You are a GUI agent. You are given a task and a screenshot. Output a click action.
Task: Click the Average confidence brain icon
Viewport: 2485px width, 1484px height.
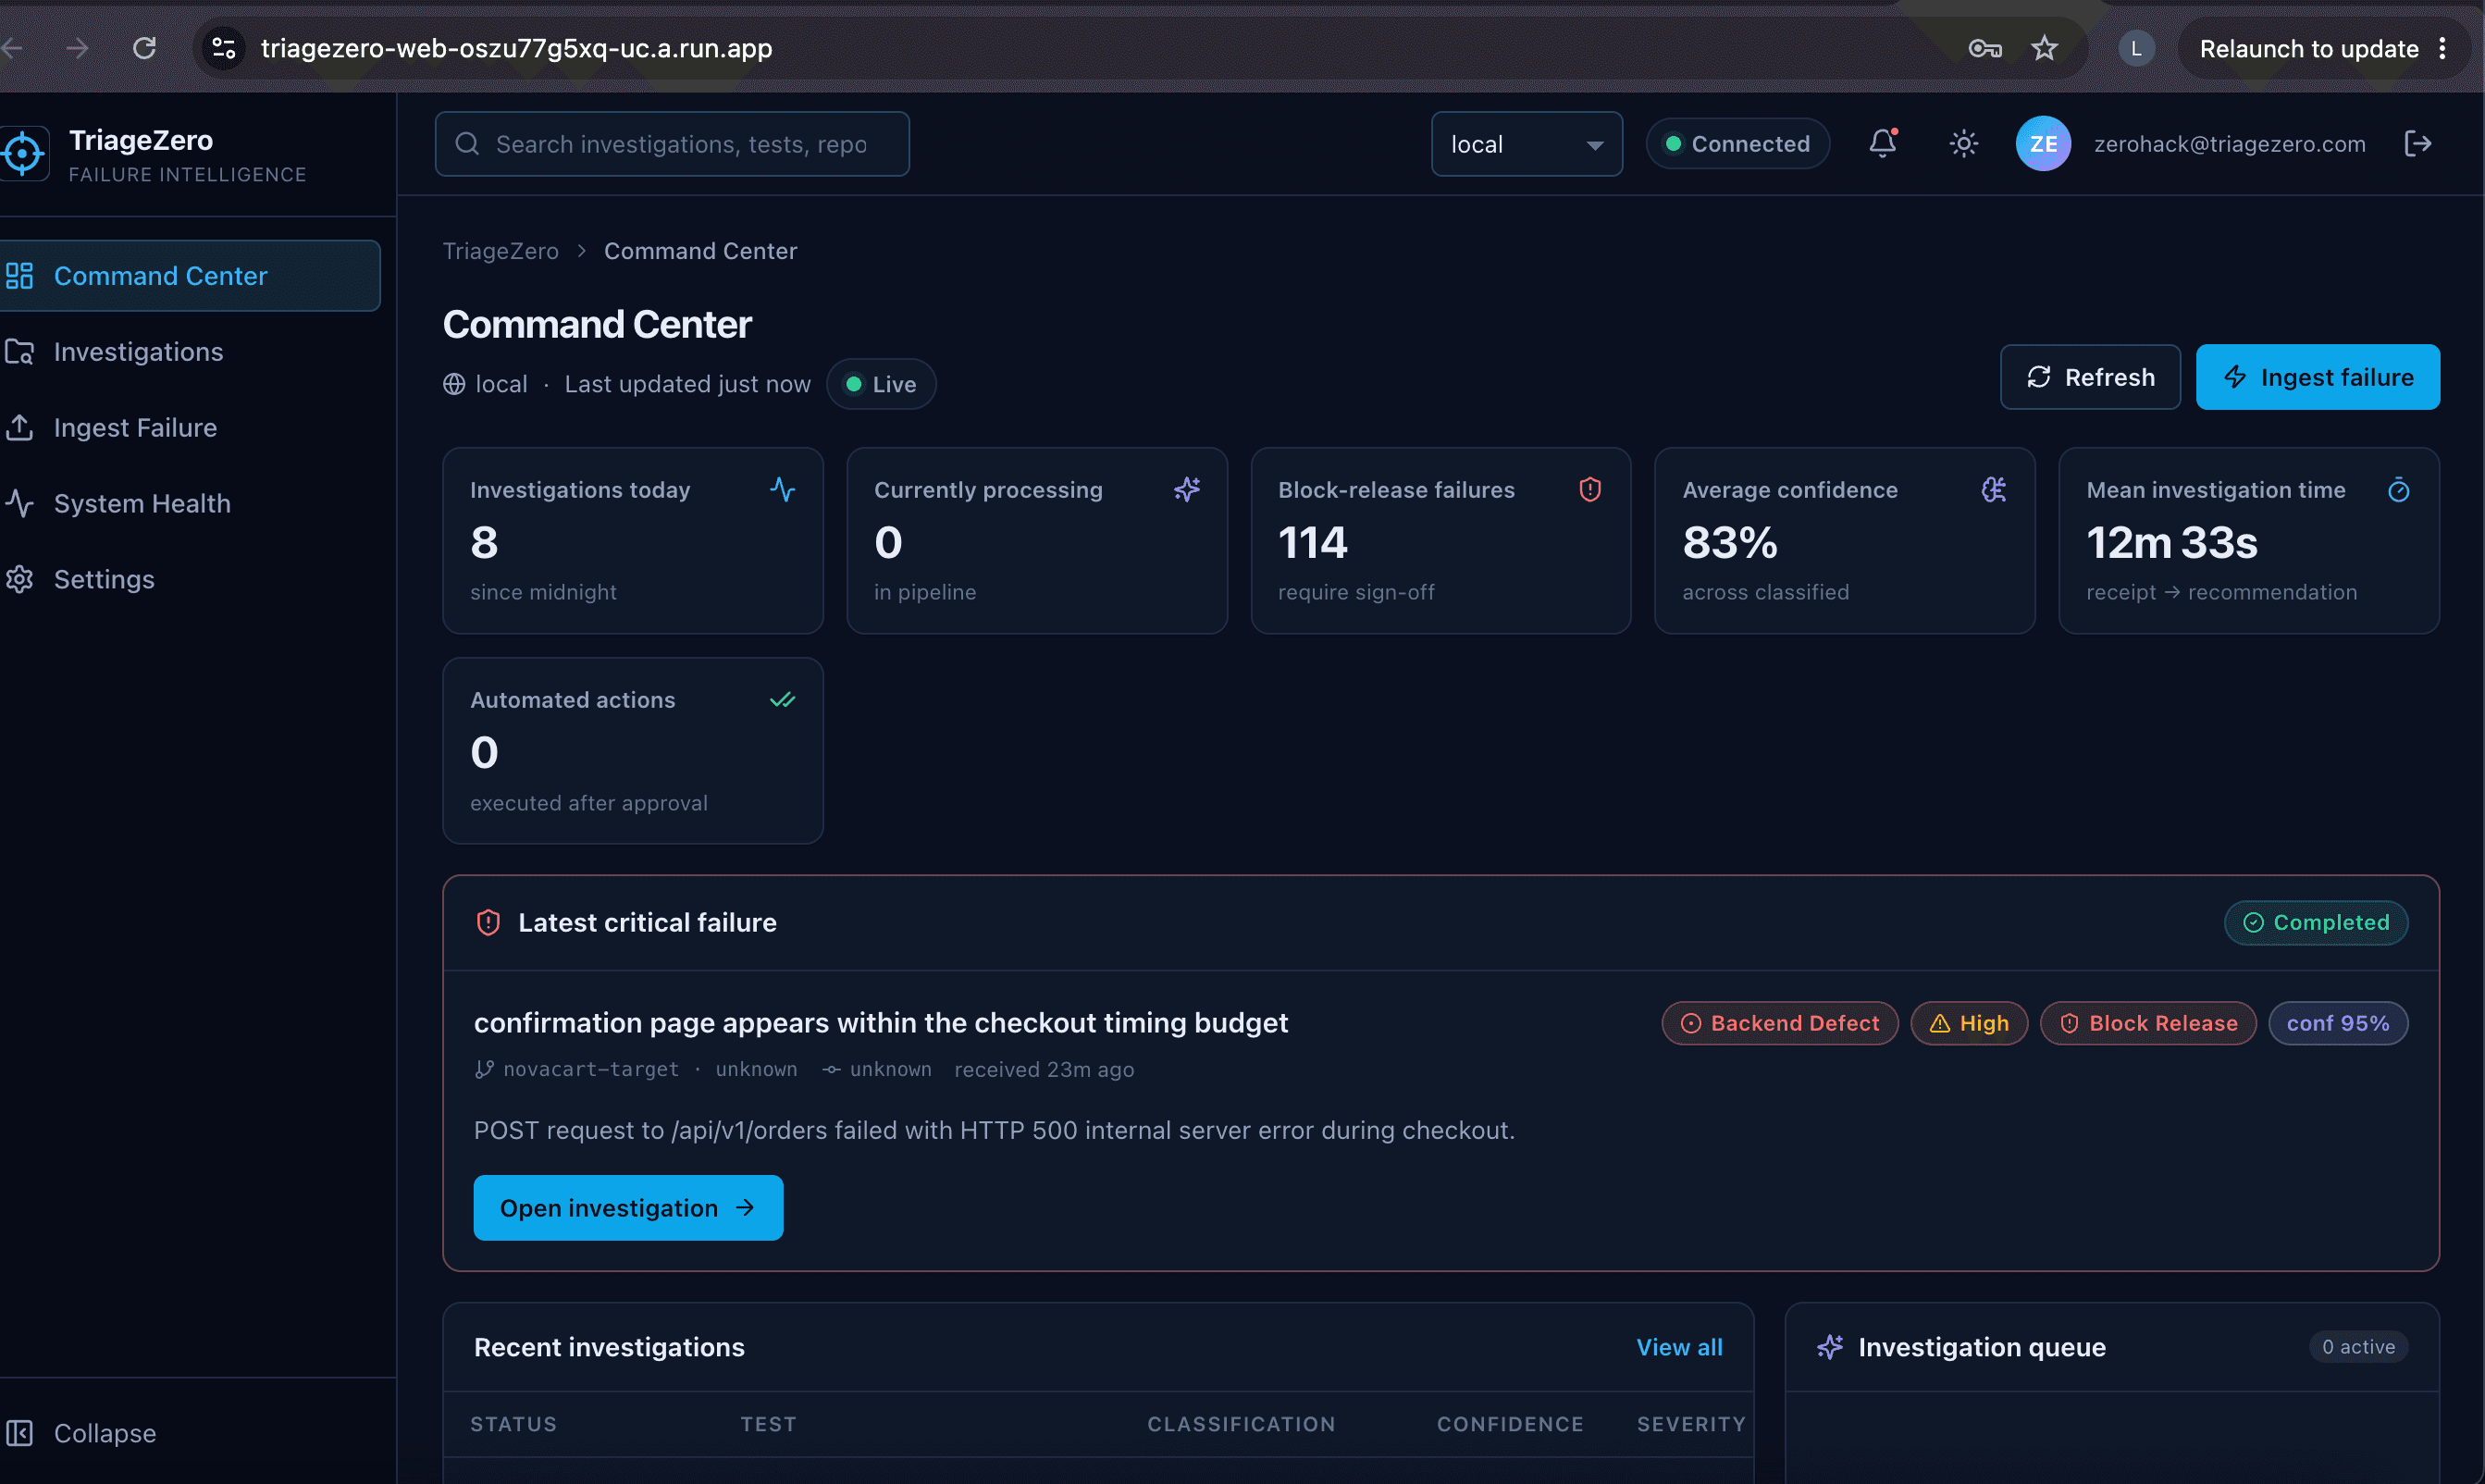point(1994,489)
